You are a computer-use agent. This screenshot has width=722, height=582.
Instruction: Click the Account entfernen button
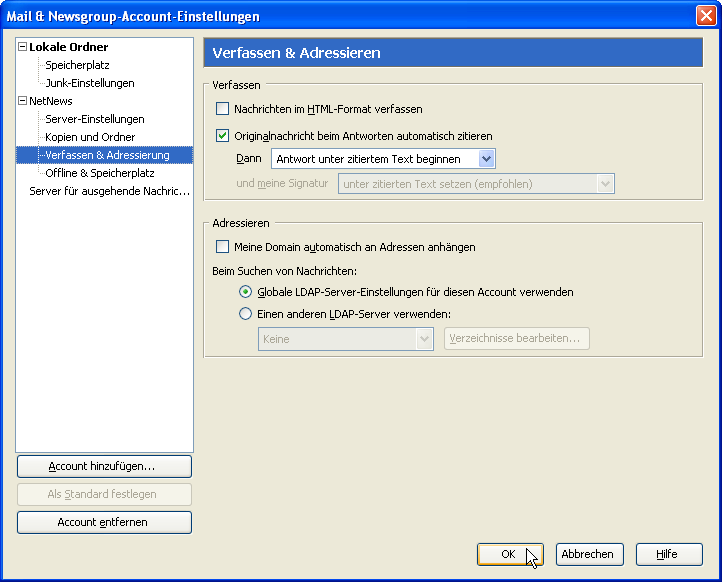coord(104,523)
